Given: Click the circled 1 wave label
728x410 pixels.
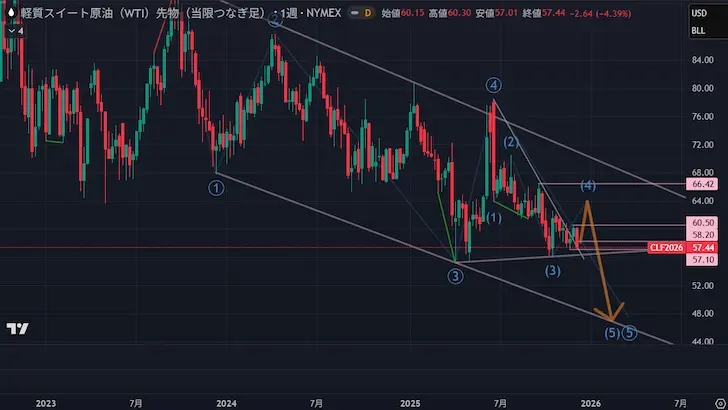Looking at the screenshot, I should point(217,186).
